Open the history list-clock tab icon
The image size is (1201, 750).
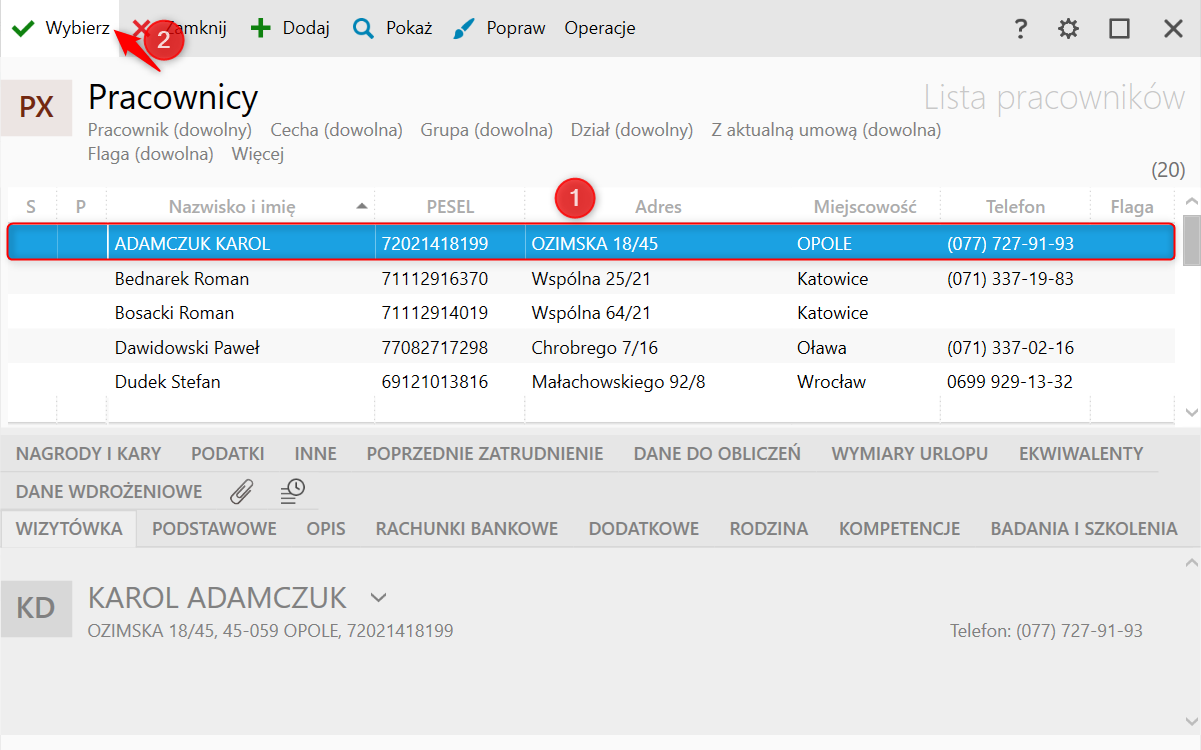pos(292,491)
